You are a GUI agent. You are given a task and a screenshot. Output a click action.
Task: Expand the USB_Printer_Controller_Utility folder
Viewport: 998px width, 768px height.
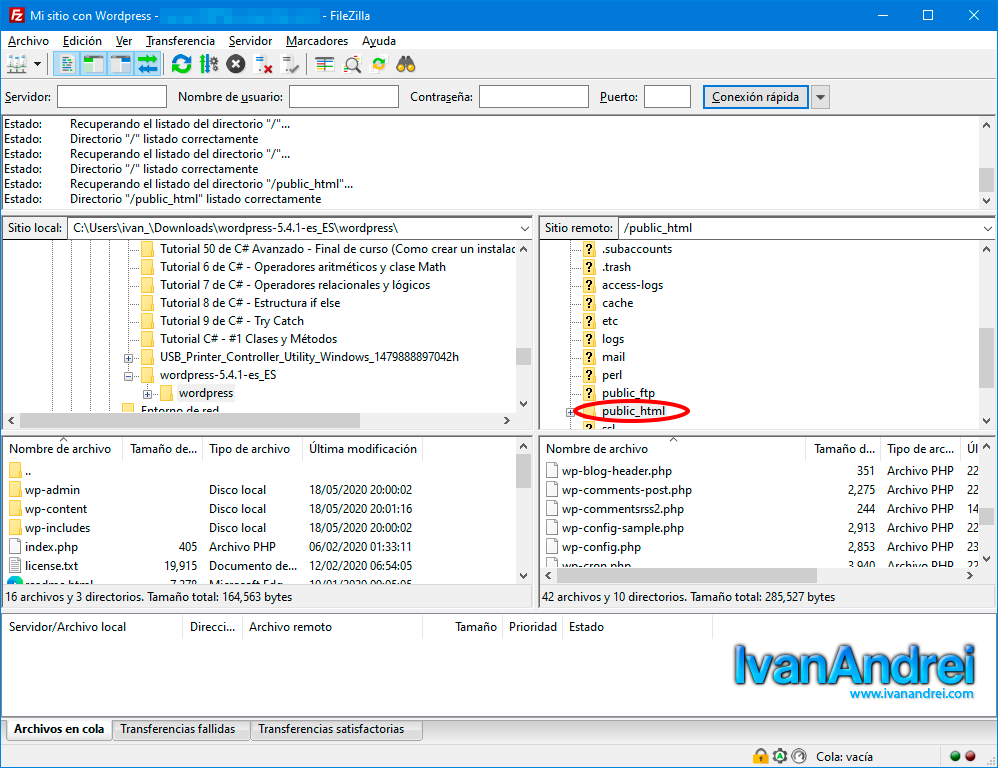(129, 358)
